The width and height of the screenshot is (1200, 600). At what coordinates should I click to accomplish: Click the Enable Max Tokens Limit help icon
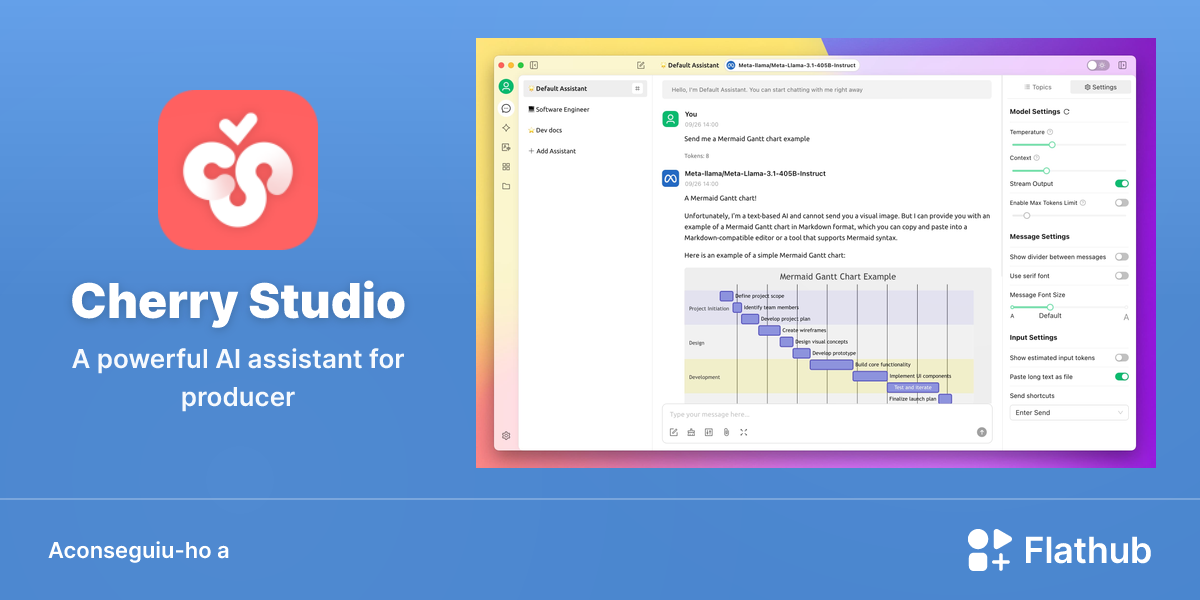tap(1083, 202)
